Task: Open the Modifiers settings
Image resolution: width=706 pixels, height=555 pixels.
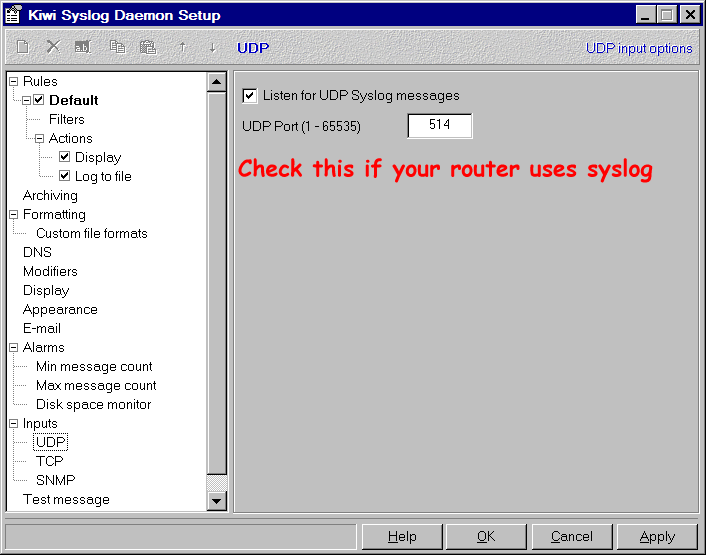Action: coord(50,271)
